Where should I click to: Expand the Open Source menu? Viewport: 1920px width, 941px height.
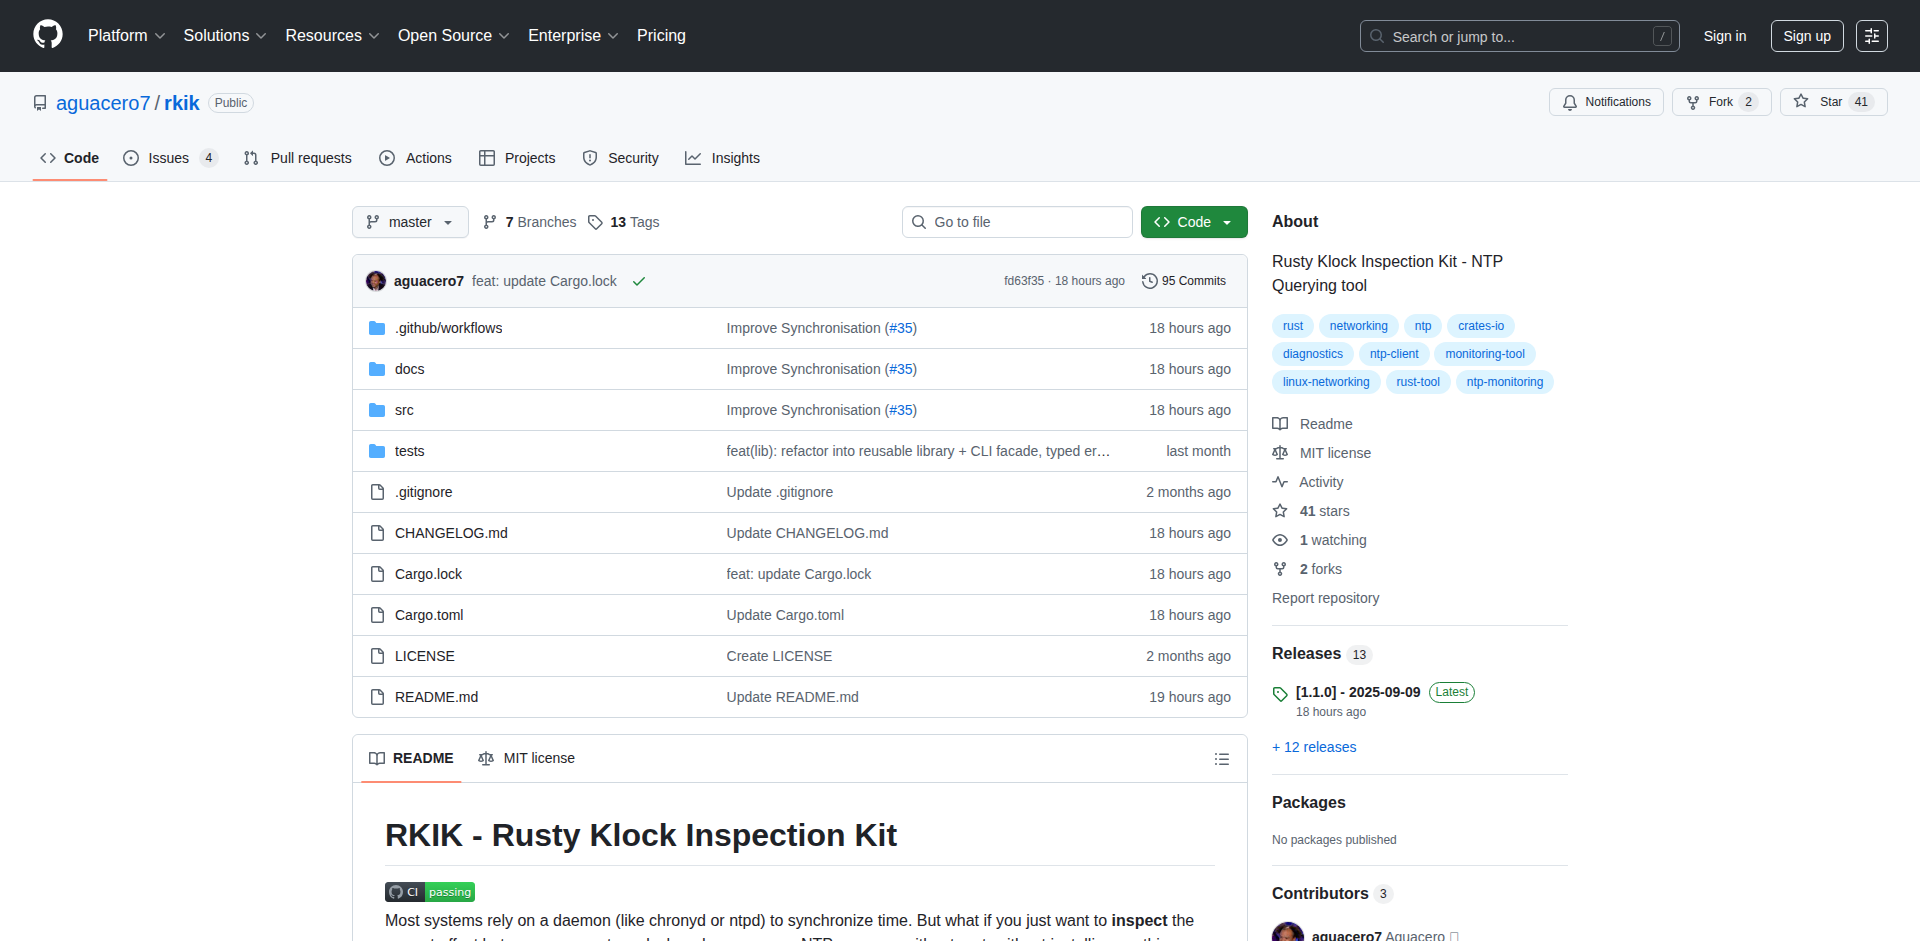[453, 35]
